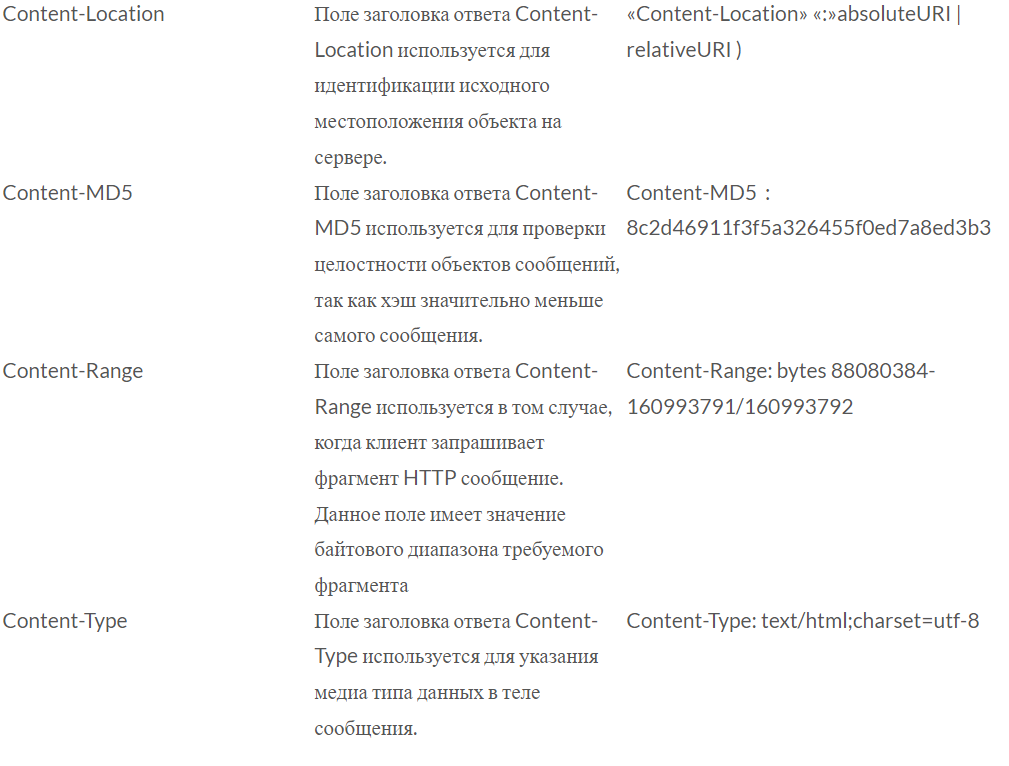Screen dimensions: 1009x766
Task: Click the phrase 'байтового диапазона требуемого'
Action: 459,550
